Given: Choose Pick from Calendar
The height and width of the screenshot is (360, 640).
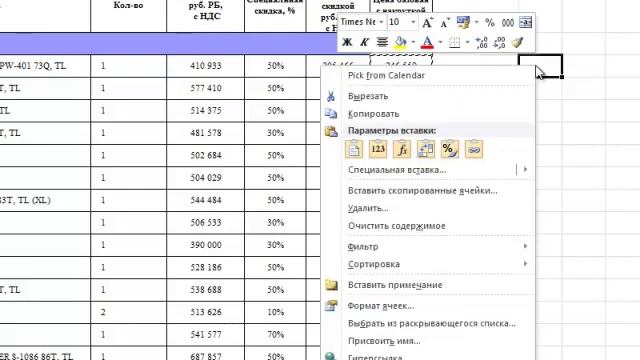Looking at the screenshot, I should pyautogui.click(x=386, y=76).
